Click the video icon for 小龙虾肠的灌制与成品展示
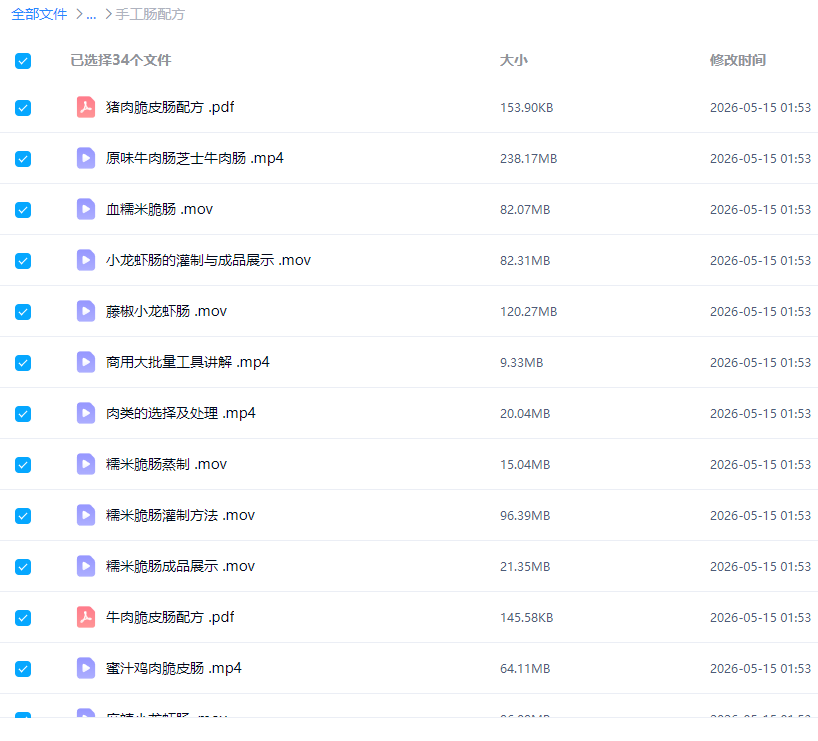Screen dimensions: 818x741 click(86, 260)
